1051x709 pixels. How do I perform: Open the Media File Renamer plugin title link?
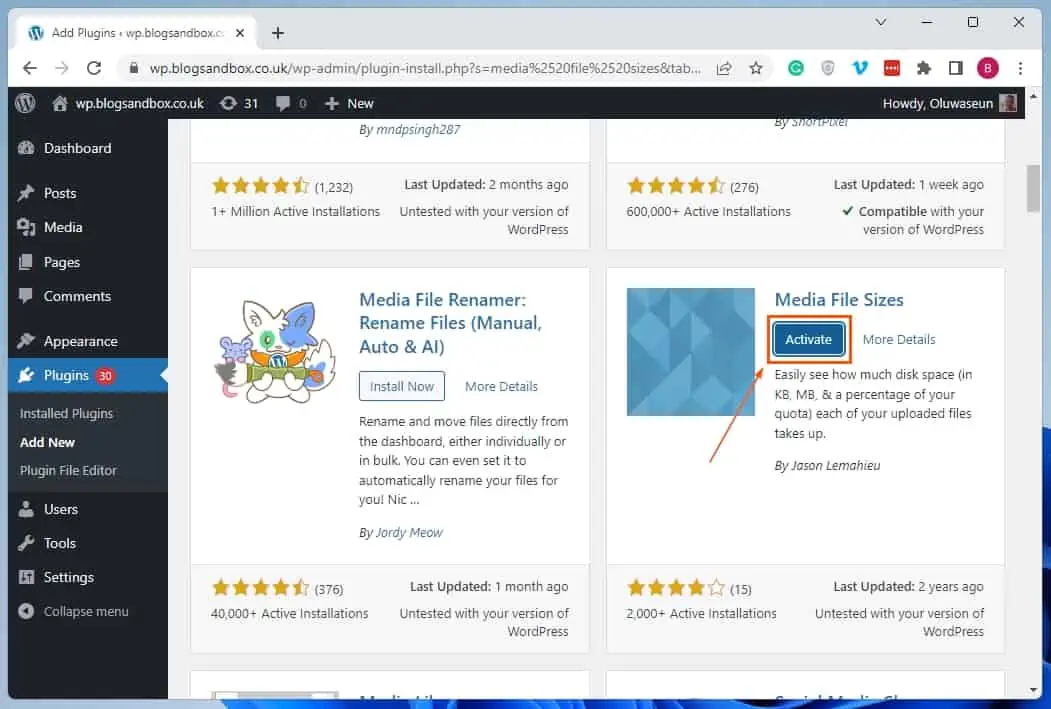(x=450, y=323)
